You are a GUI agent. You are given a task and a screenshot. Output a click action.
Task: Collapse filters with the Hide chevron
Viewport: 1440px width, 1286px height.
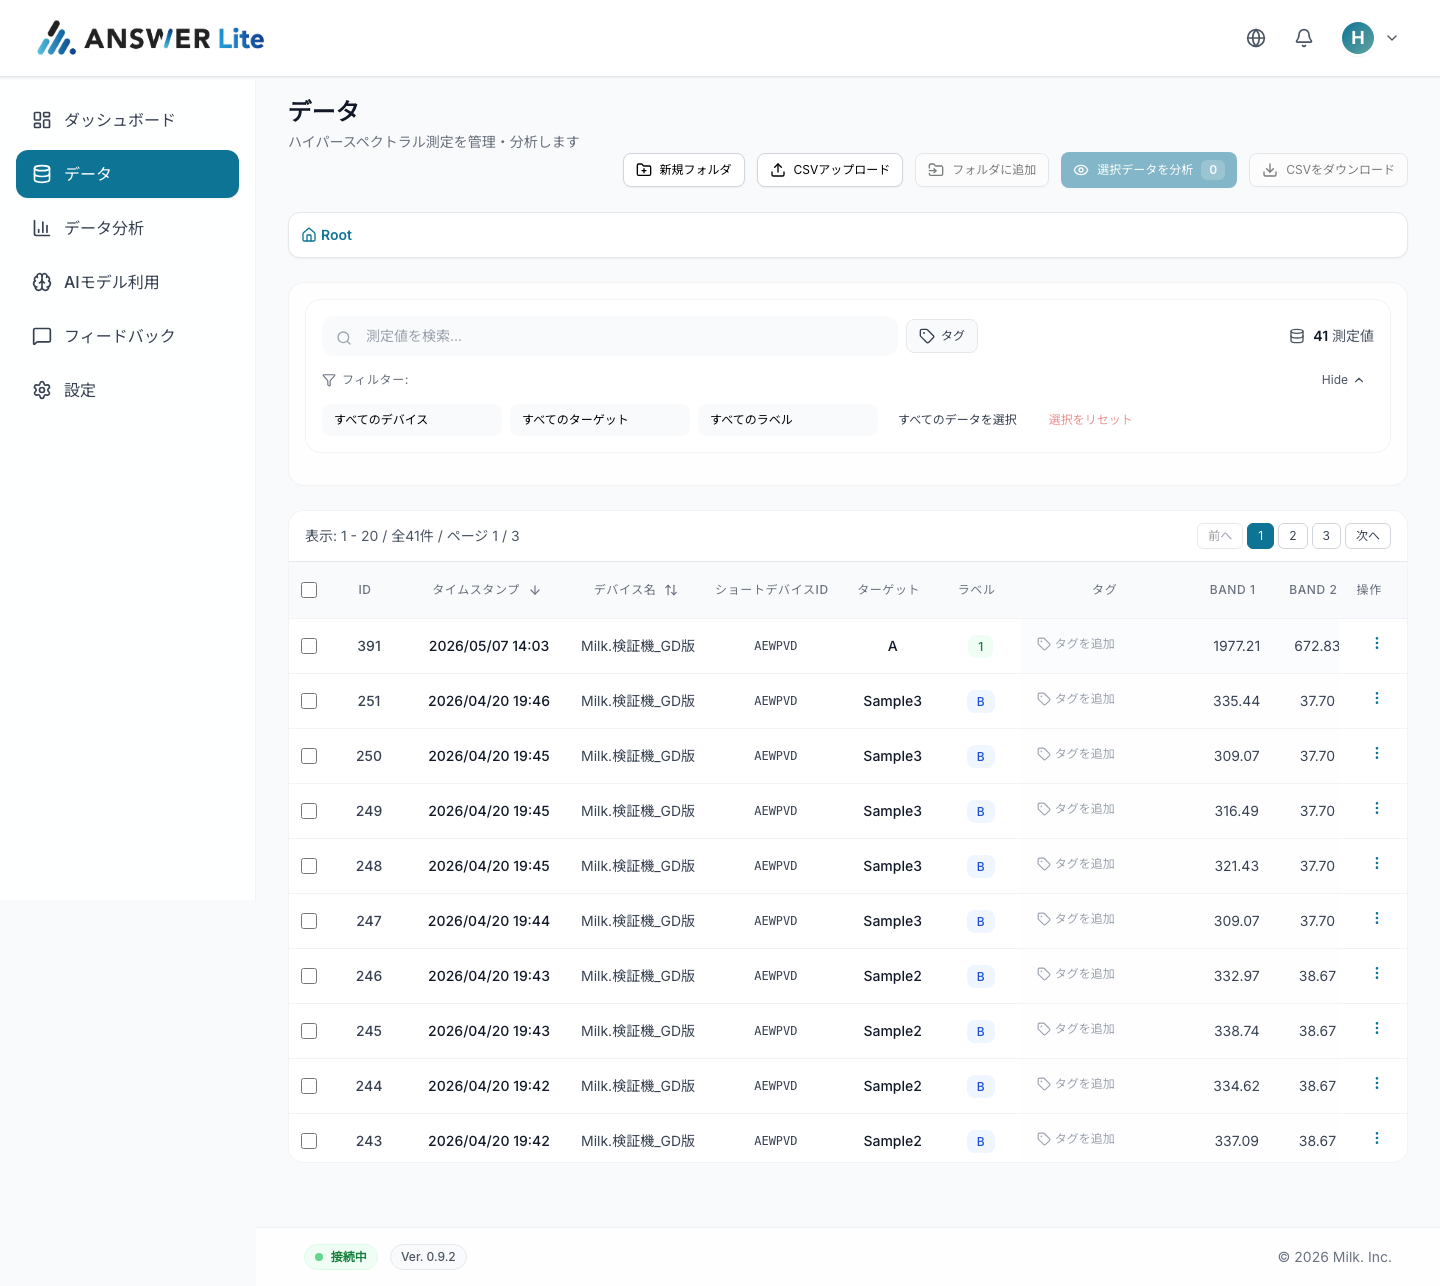coord(1342,380)
